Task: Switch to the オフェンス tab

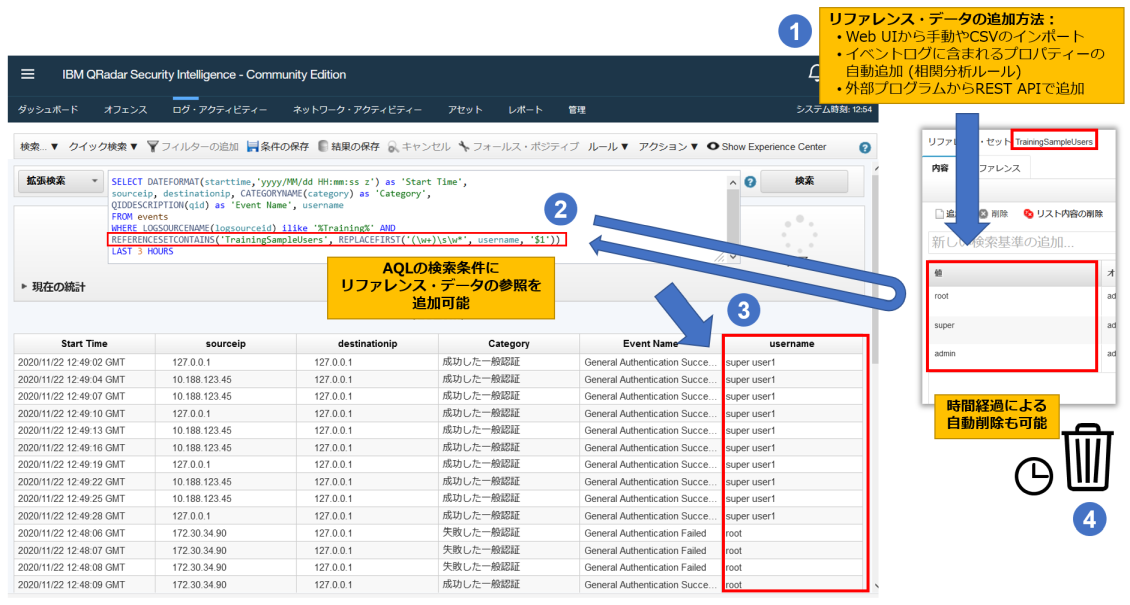Action: click(125, 109)
